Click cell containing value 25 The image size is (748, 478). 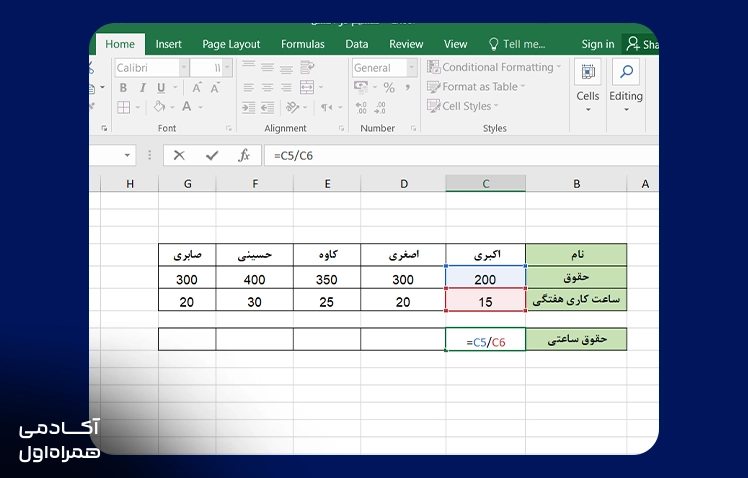click(327, 300)
